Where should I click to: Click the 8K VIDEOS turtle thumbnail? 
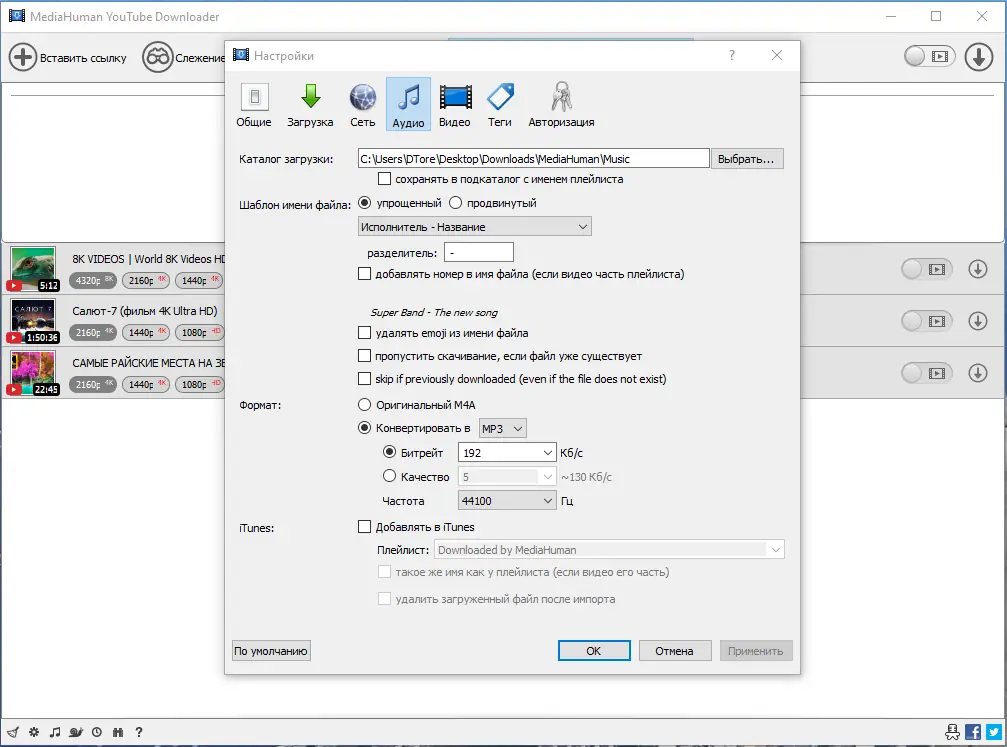(33, 267)
